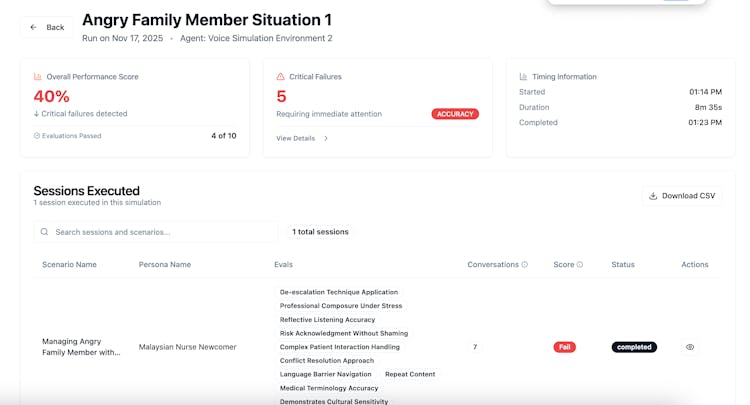The height and width of the screenshot is (405, 750).
Task: Select the Repeat Content eval tag
Action: 410,374
